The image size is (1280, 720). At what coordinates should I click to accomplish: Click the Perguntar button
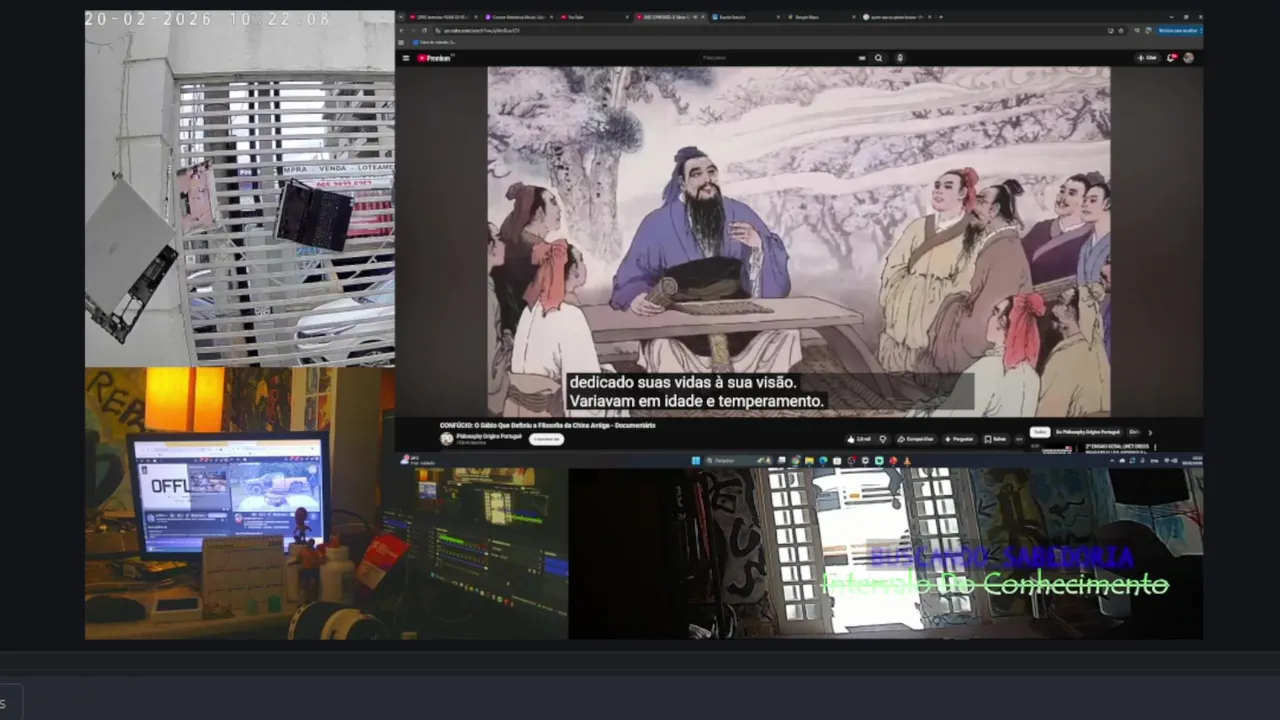(960, 439)
